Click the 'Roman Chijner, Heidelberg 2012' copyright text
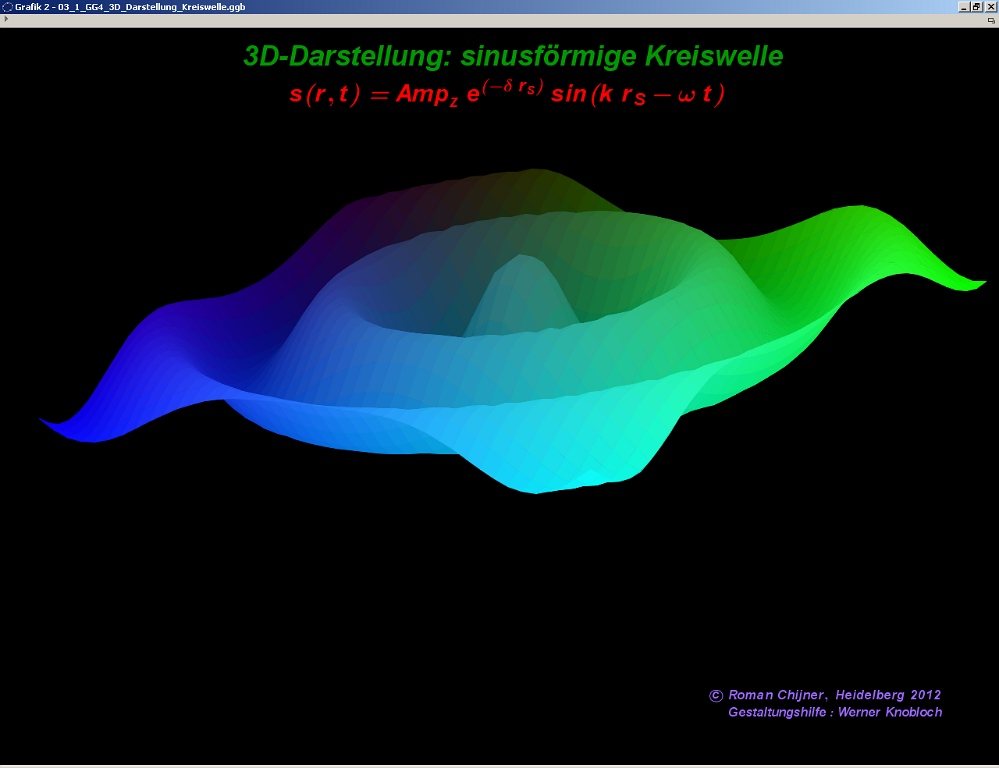The width and height of the screenshot is (999, 768). pyautogui.click(x=834, y=695)
